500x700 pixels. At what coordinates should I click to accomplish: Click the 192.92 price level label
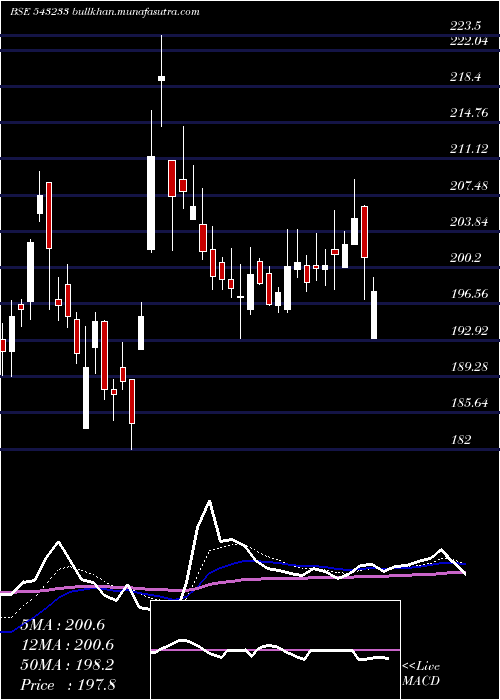tap(469, 331)
